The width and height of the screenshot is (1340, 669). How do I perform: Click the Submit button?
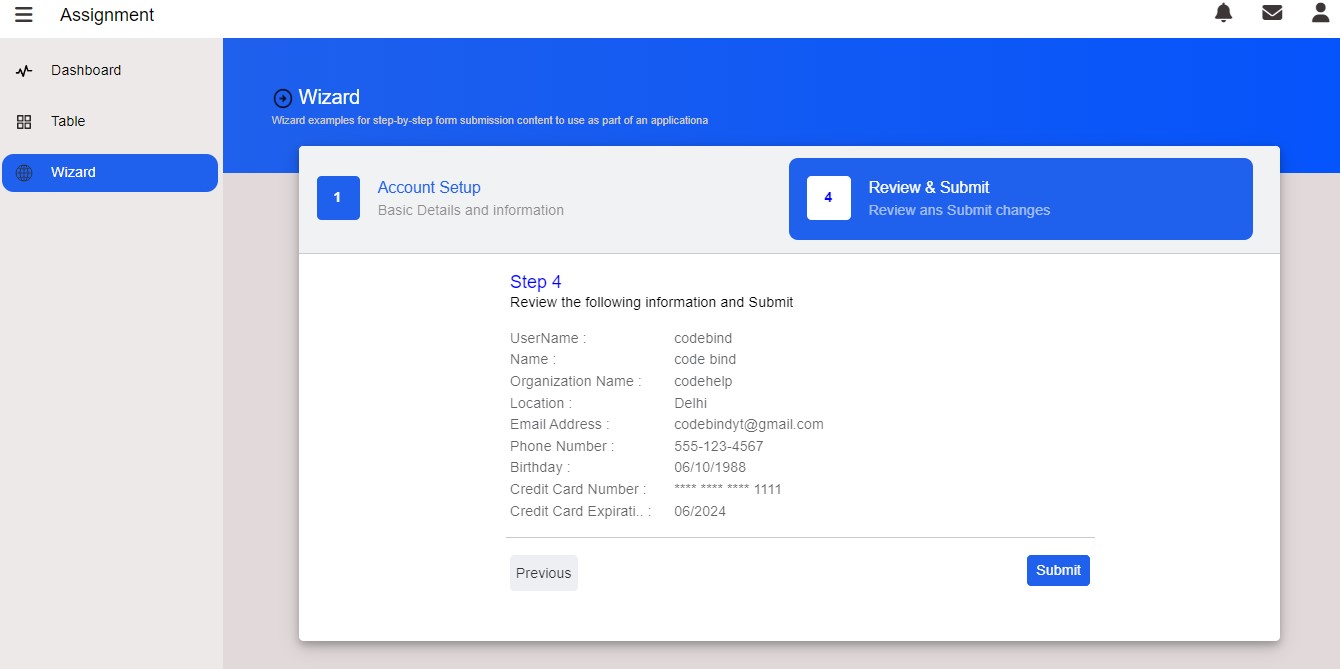[x=1058, y=570]
